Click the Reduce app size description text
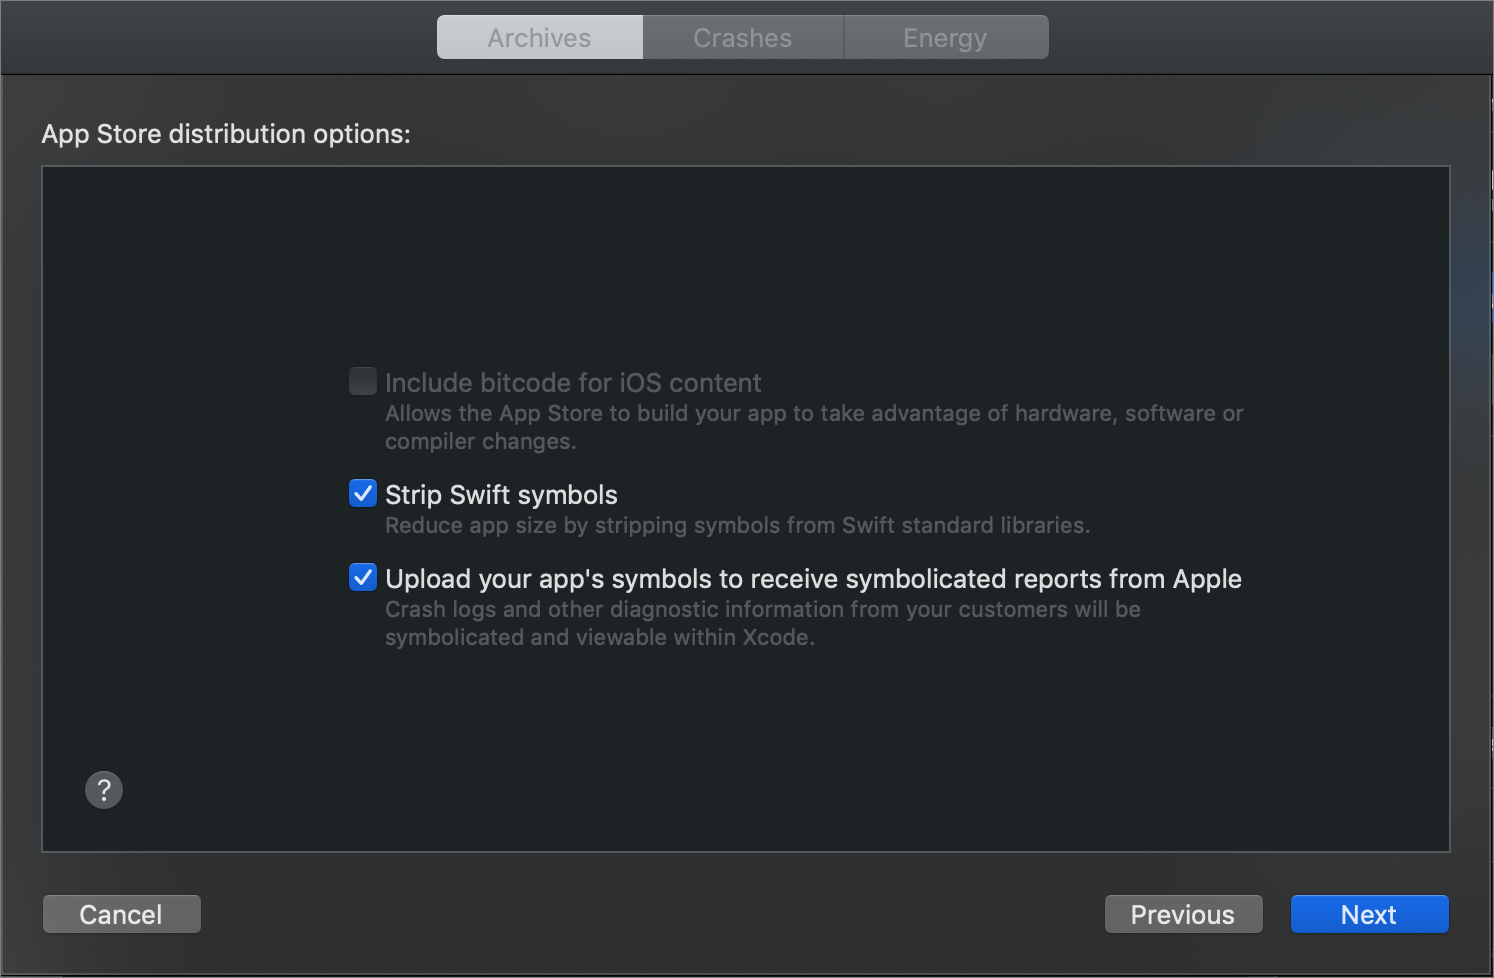Screen dimensions: 1494x978 pos(737,525)
